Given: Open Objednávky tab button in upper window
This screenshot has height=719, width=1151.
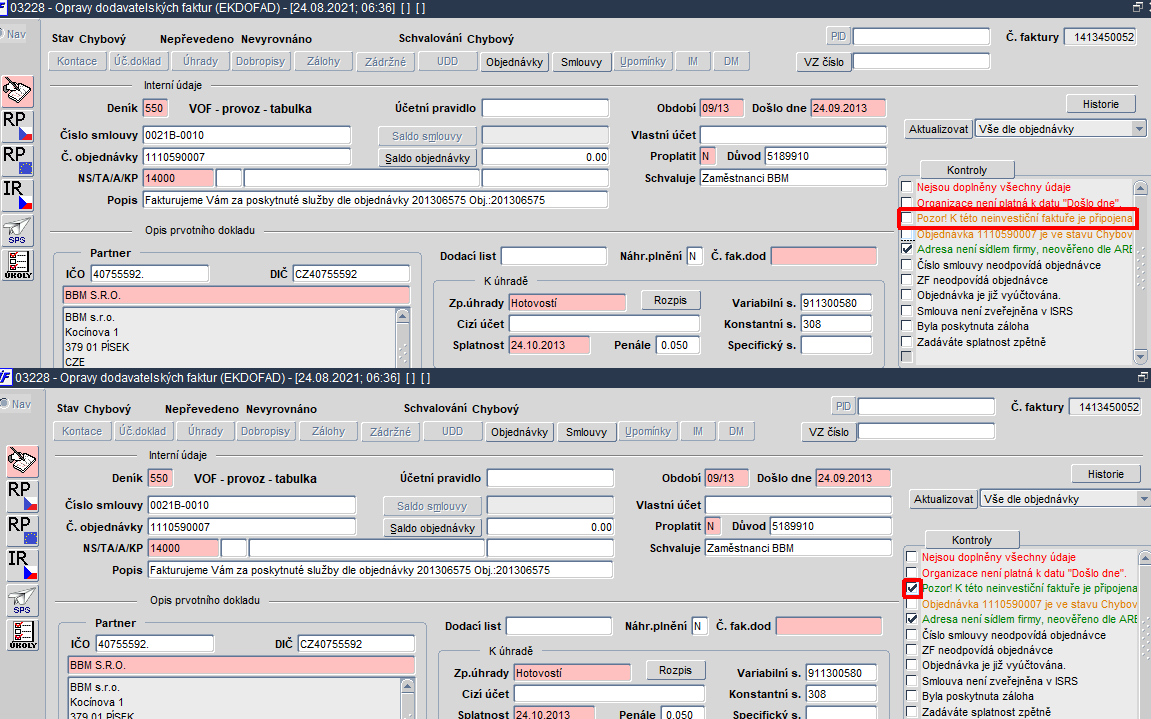Looking at the screenshot, I should (514, 62).
